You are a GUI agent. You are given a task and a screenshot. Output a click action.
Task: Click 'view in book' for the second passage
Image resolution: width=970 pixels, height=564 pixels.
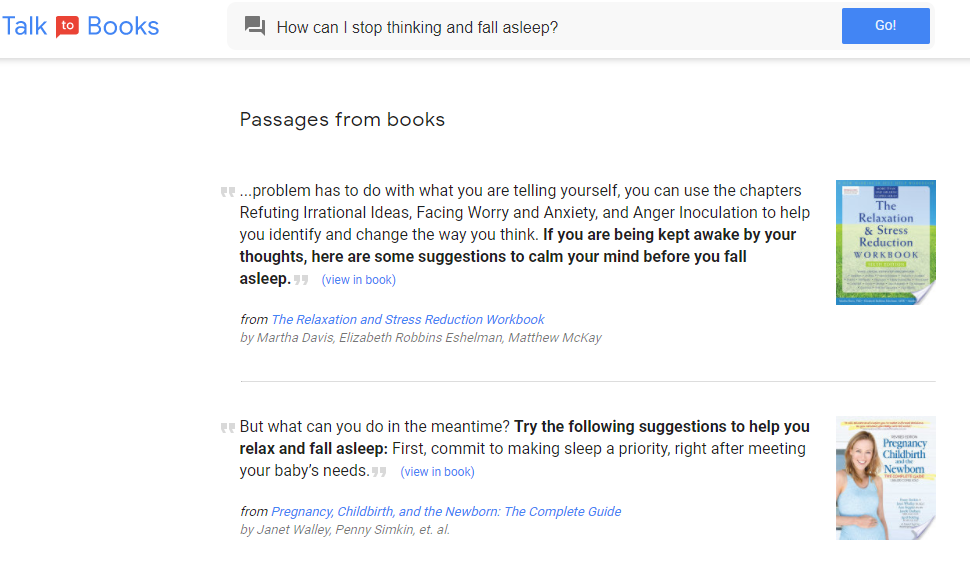click(437, 472)
